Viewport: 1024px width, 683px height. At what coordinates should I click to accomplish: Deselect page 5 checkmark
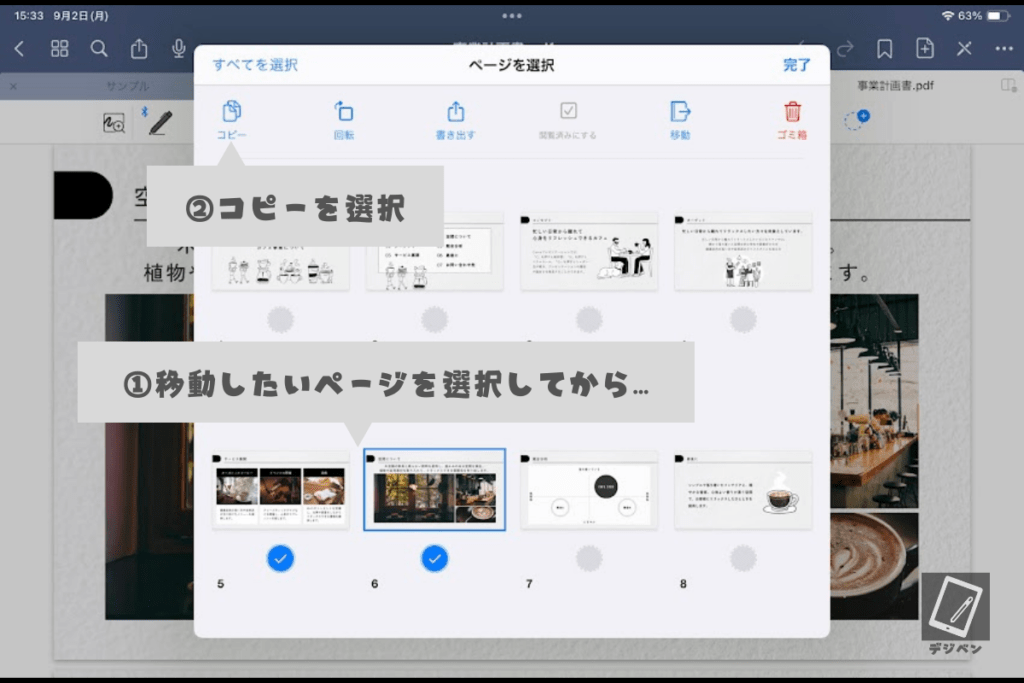[281, 558]
